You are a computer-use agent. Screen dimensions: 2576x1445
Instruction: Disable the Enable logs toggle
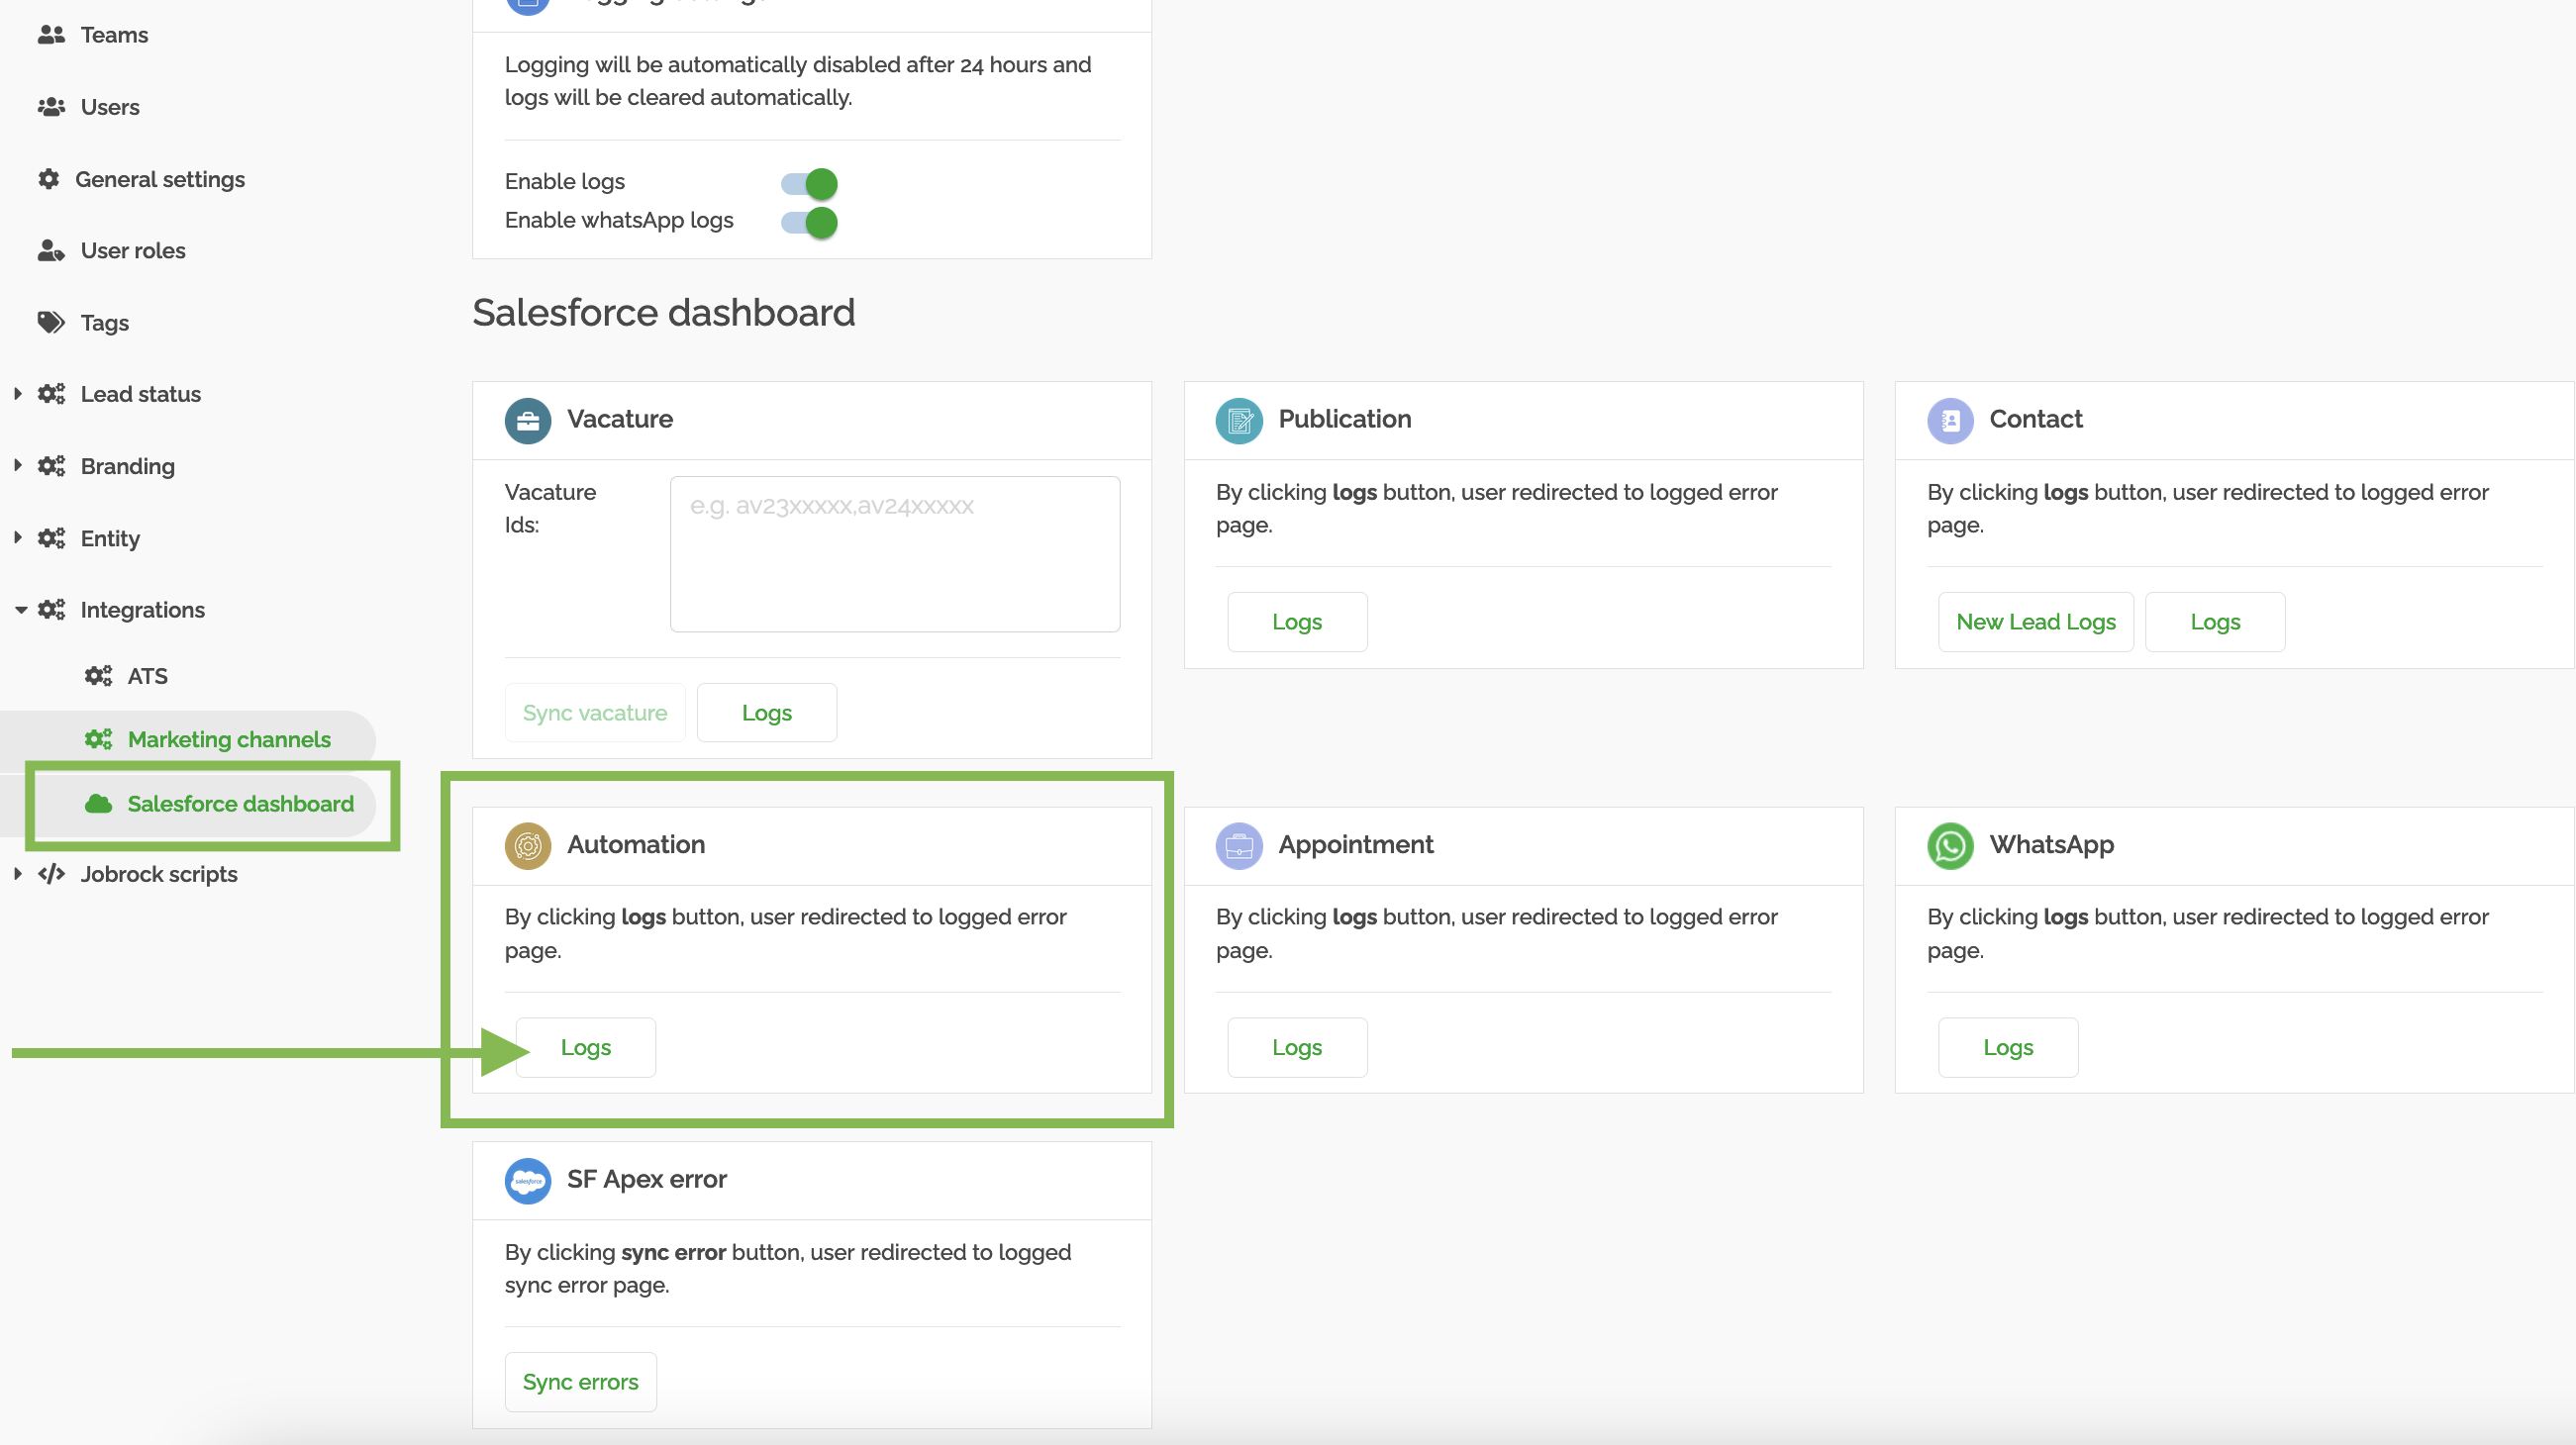810,183
